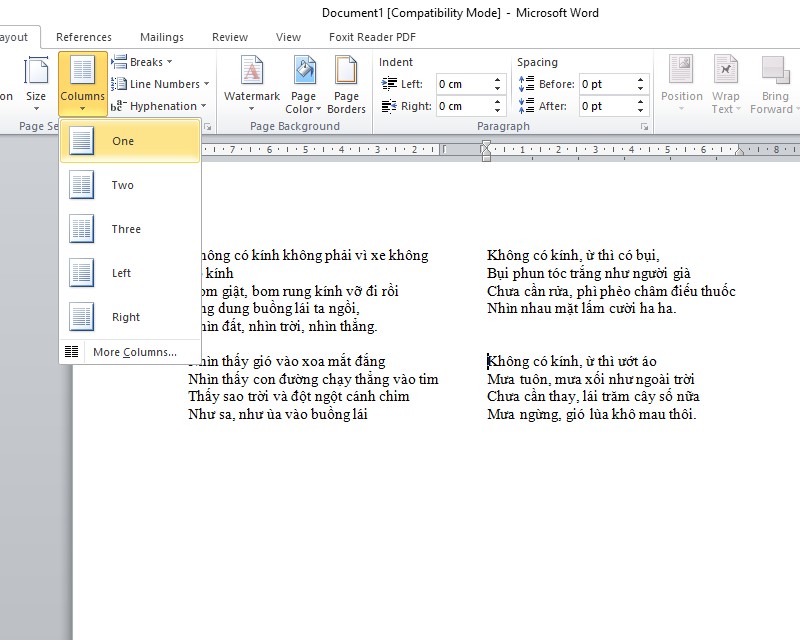Click the Spacing After icon
Viewport: 800px width, 640px height.
527,106
